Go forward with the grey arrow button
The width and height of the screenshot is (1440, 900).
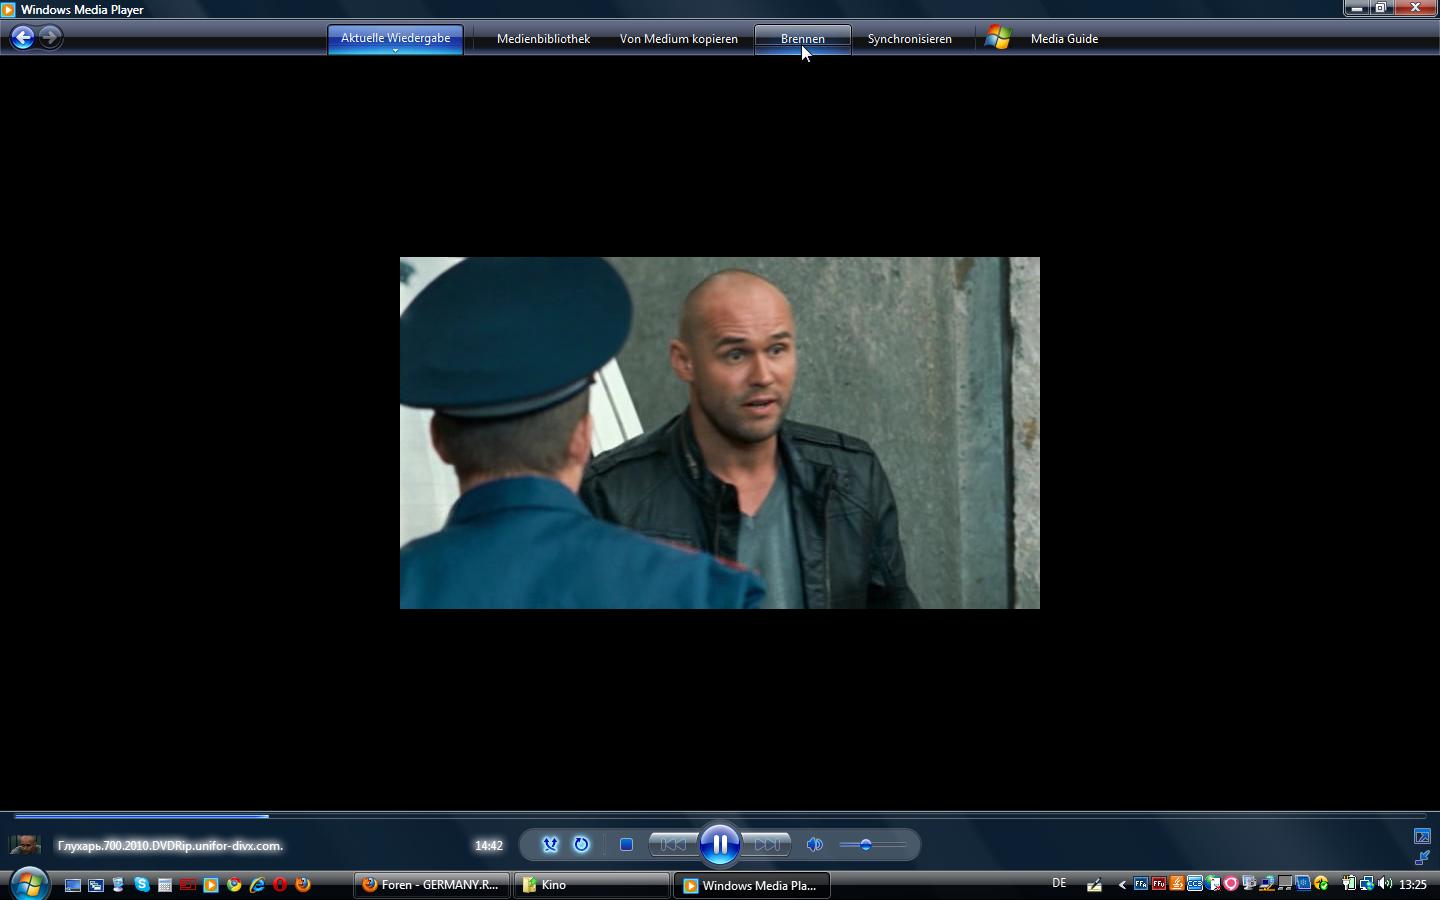tap(50, 38)
